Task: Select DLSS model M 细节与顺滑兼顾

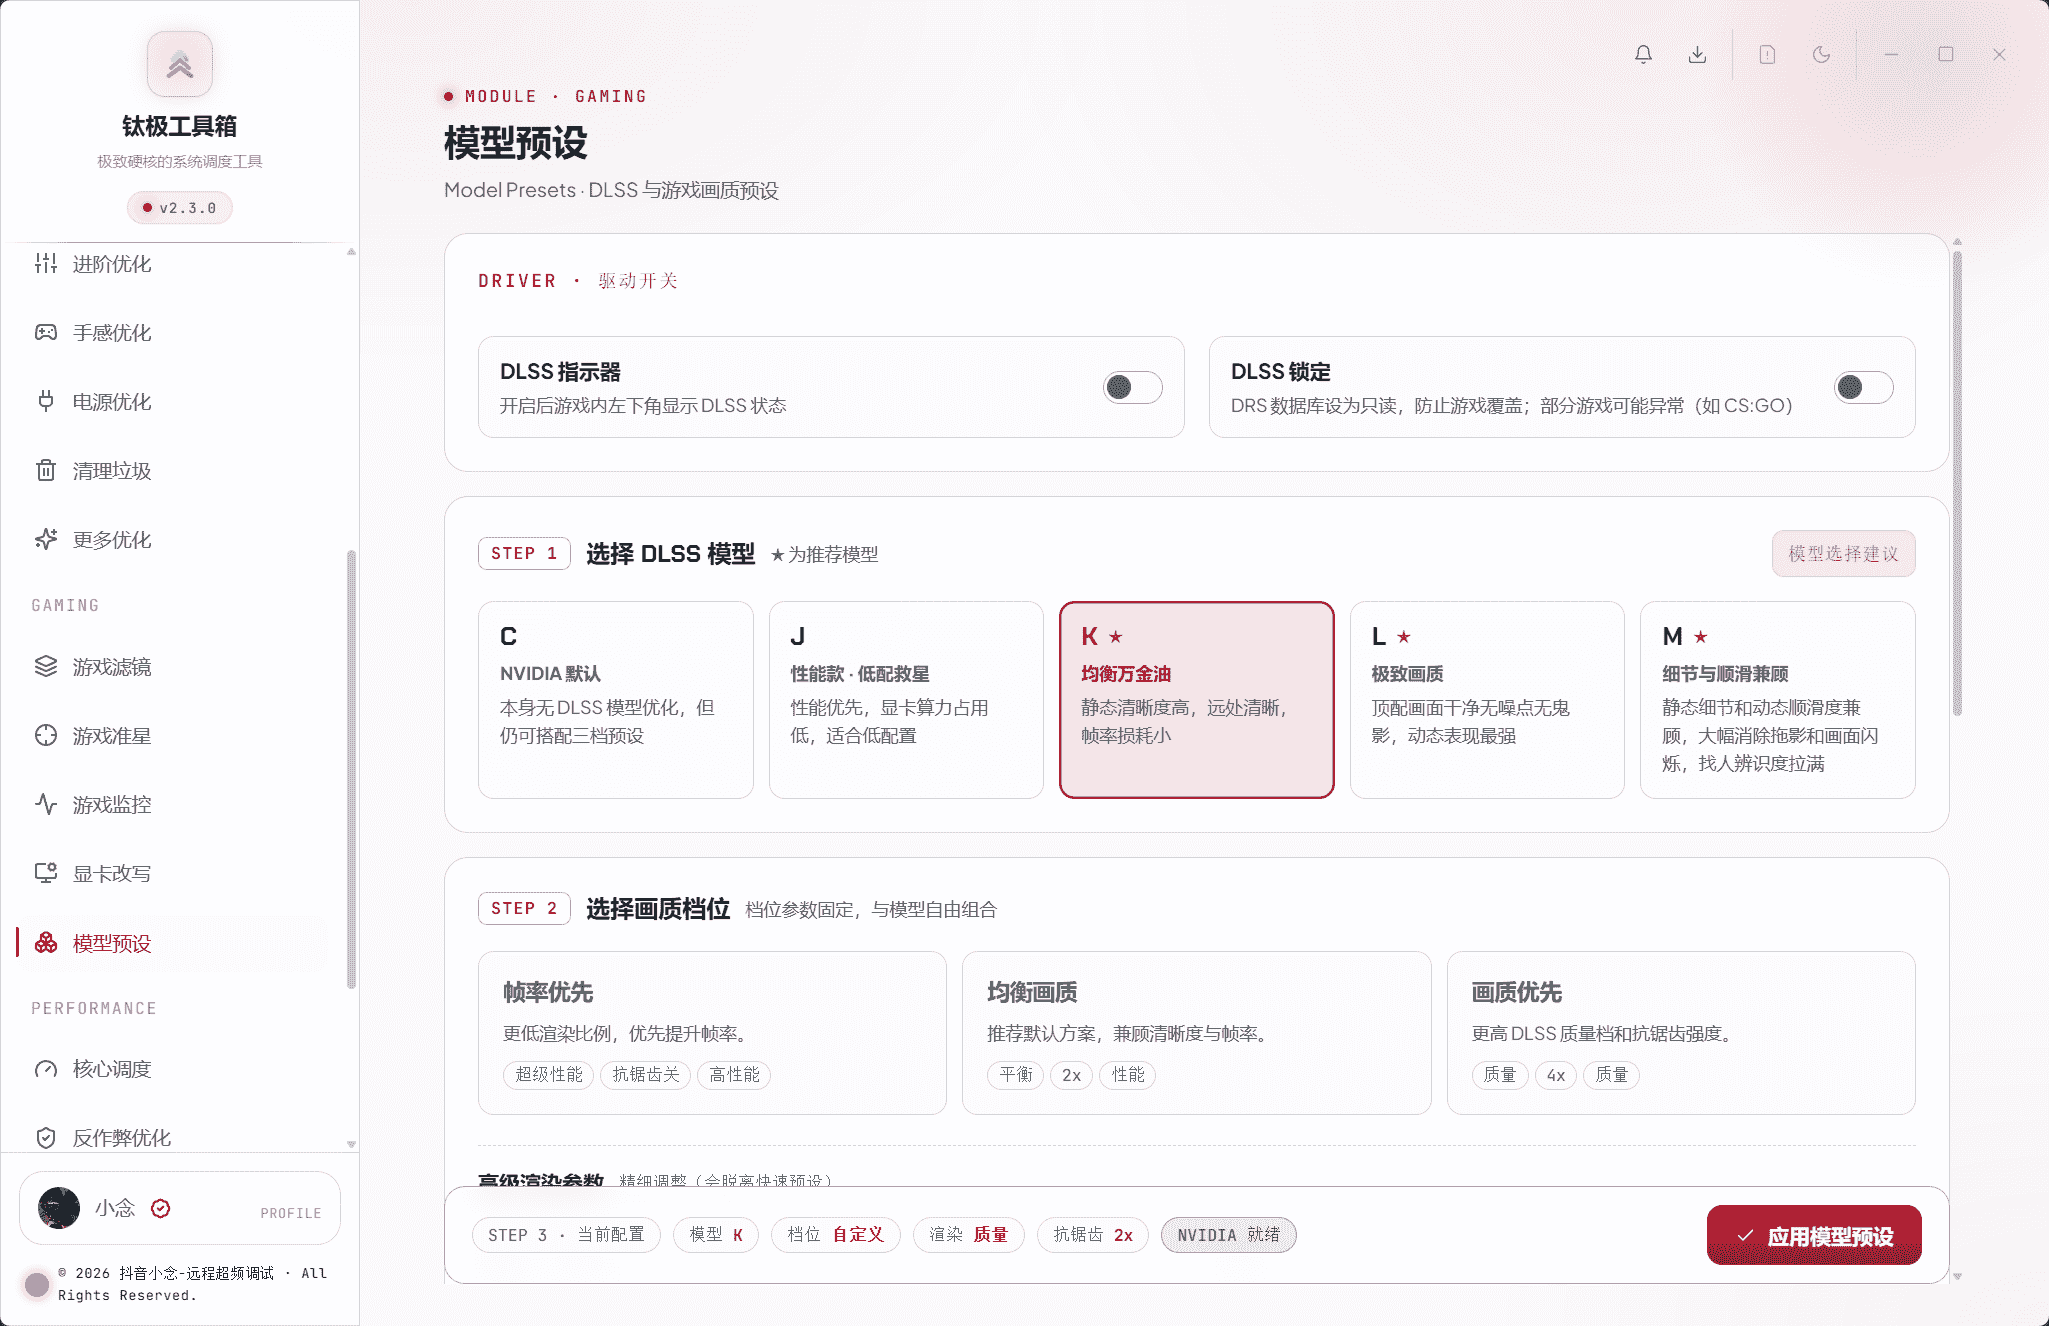Action: 1778,700
